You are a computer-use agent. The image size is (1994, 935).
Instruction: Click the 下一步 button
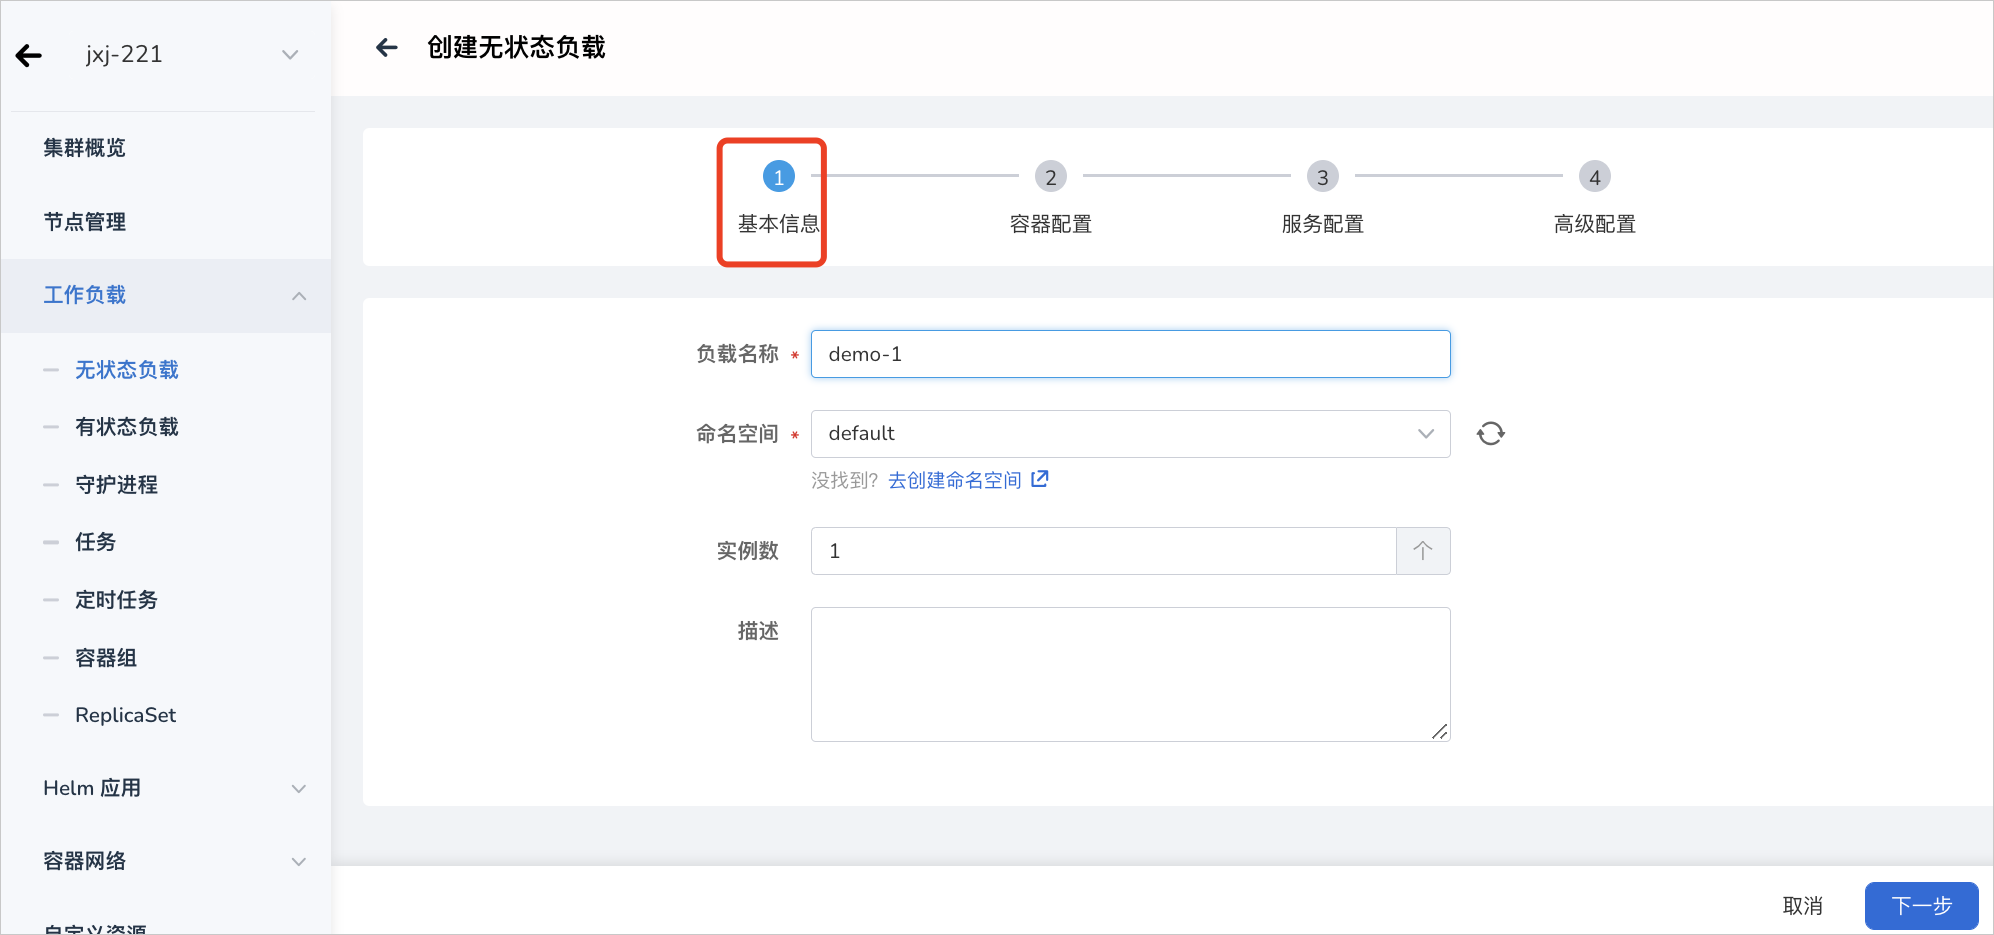[1922, 906]
